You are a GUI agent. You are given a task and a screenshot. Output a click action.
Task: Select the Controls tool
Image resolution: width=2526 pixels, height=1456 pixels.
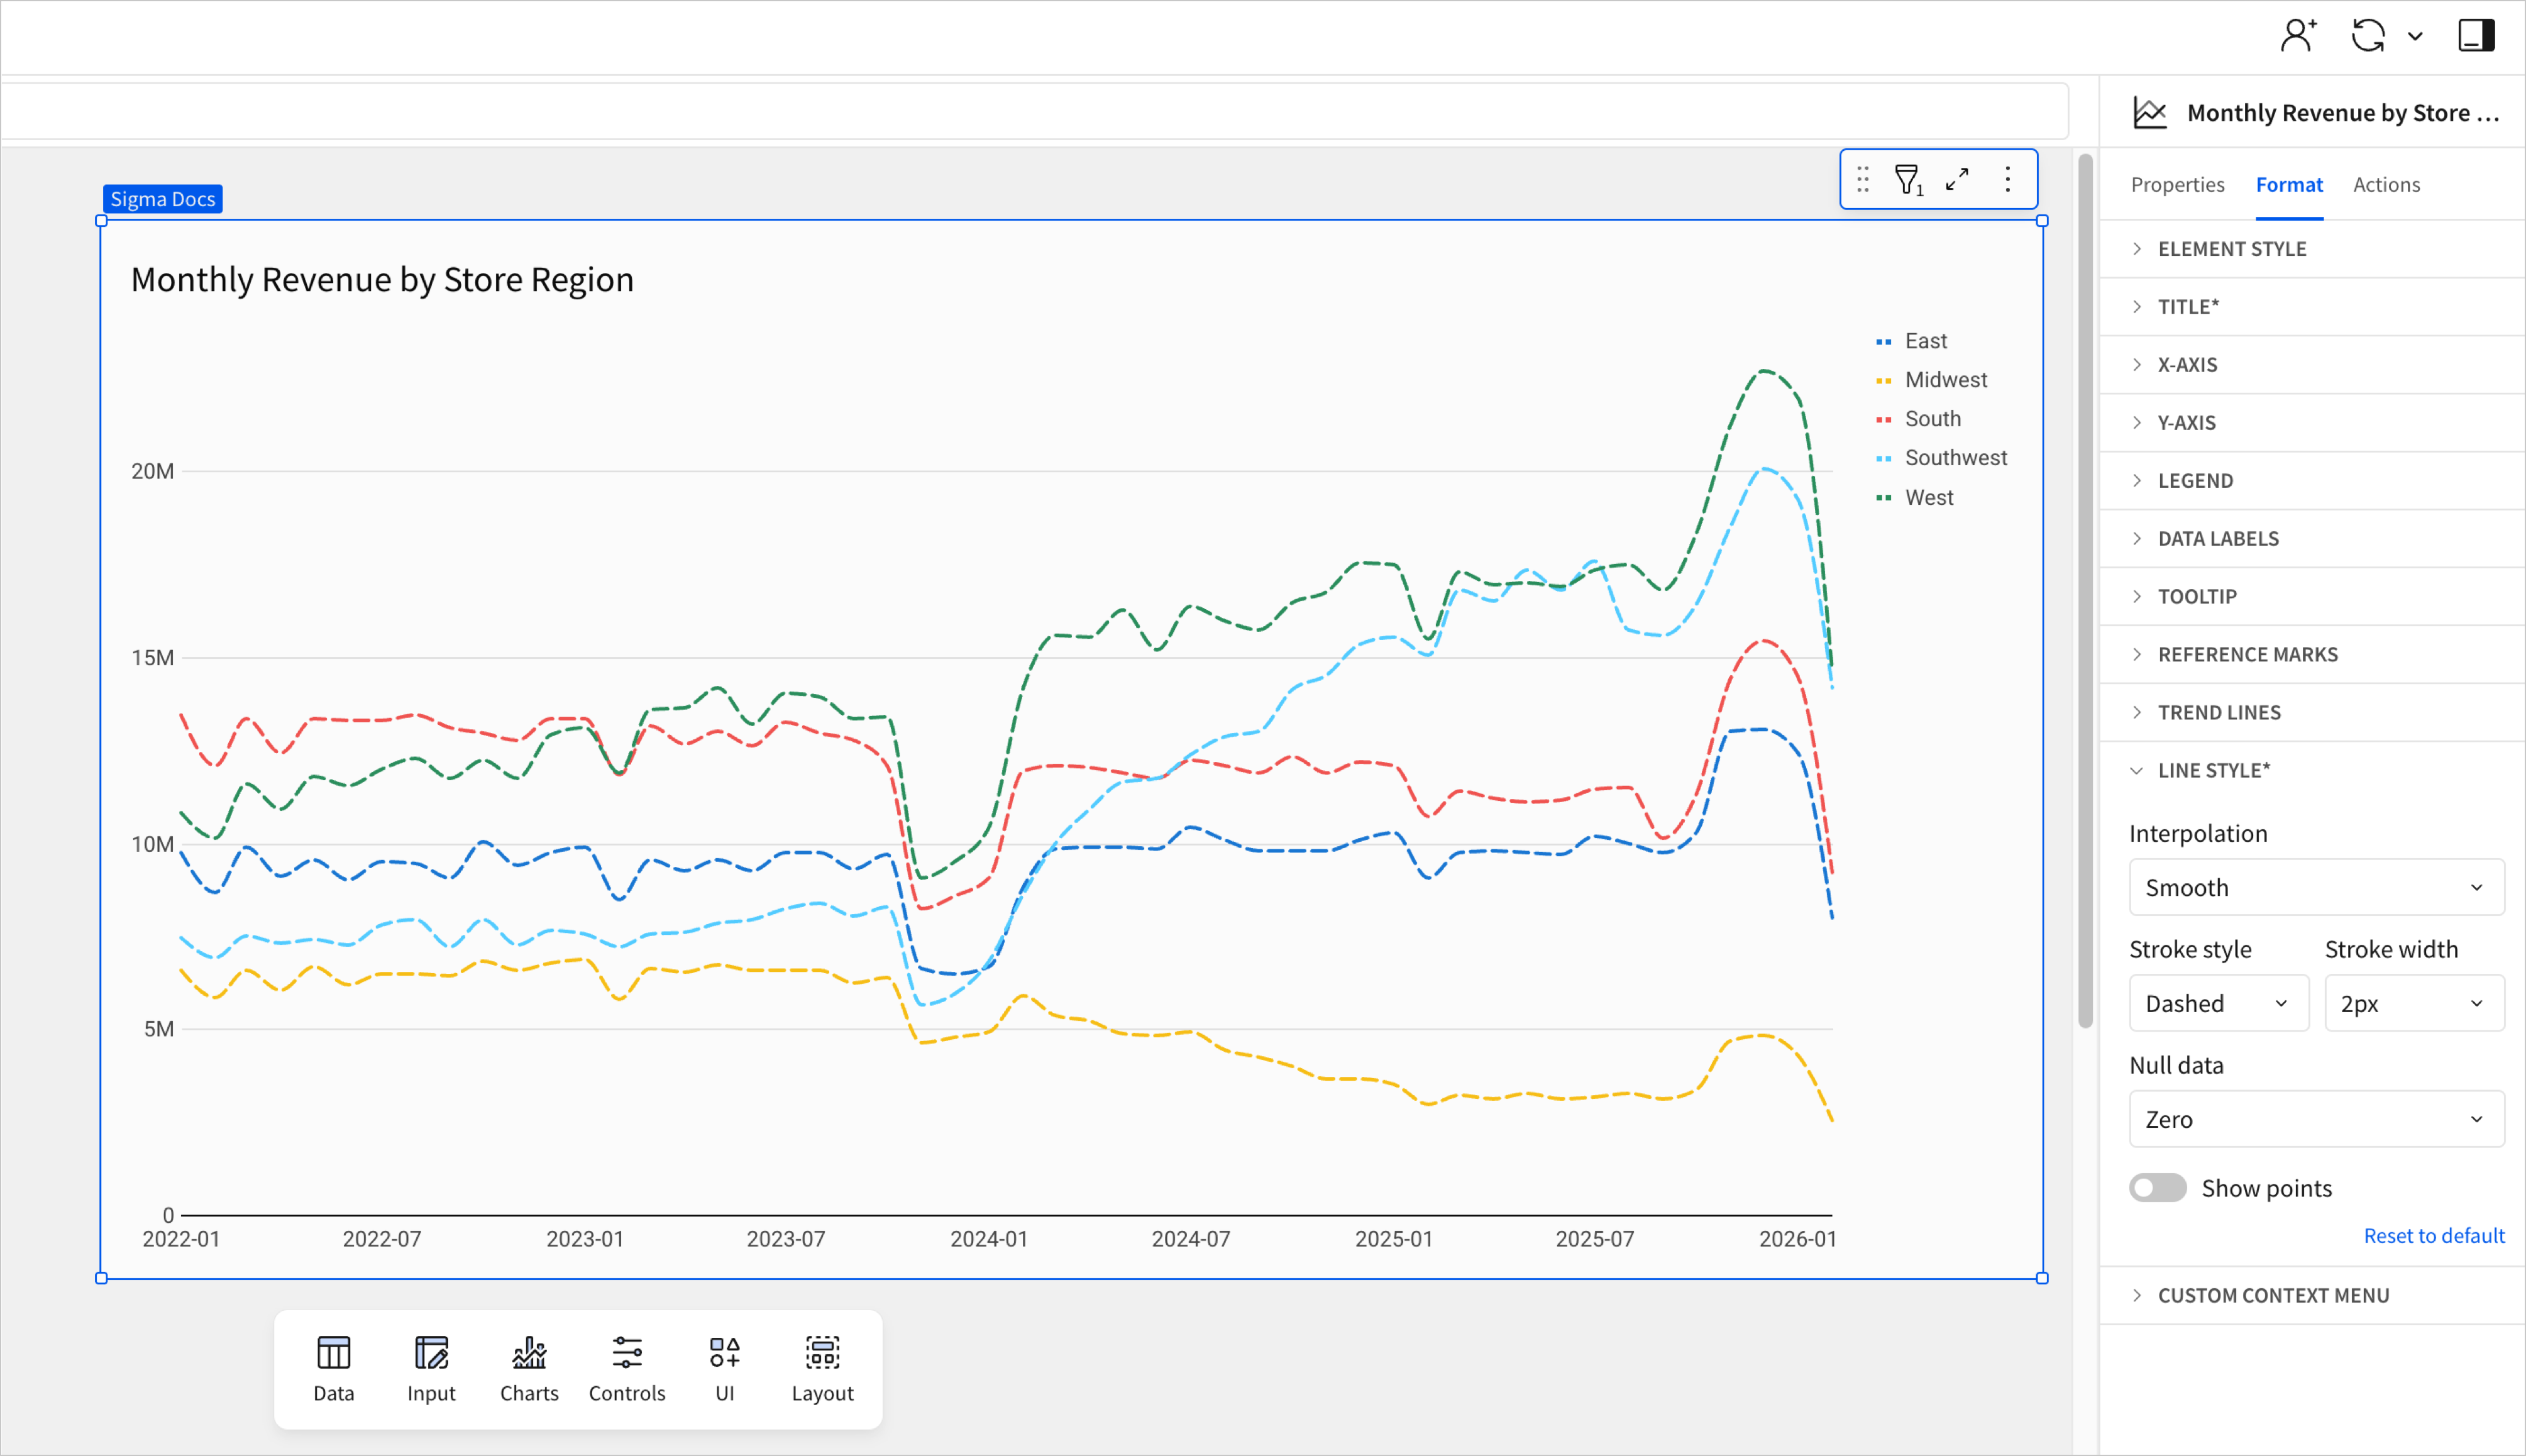626,1368
